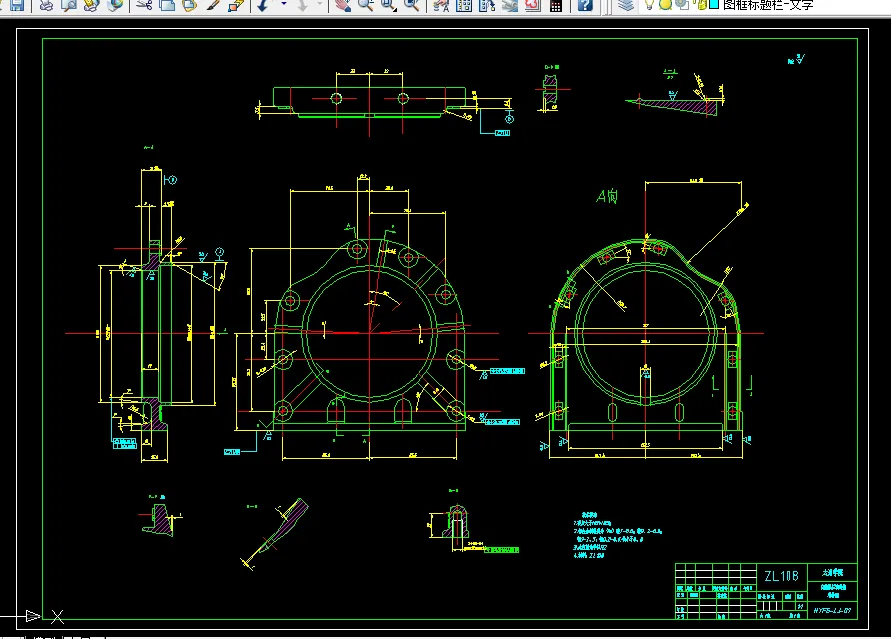Click the Paste from clipboard icon
Viewport: 891px width, 639px height.
190,5
